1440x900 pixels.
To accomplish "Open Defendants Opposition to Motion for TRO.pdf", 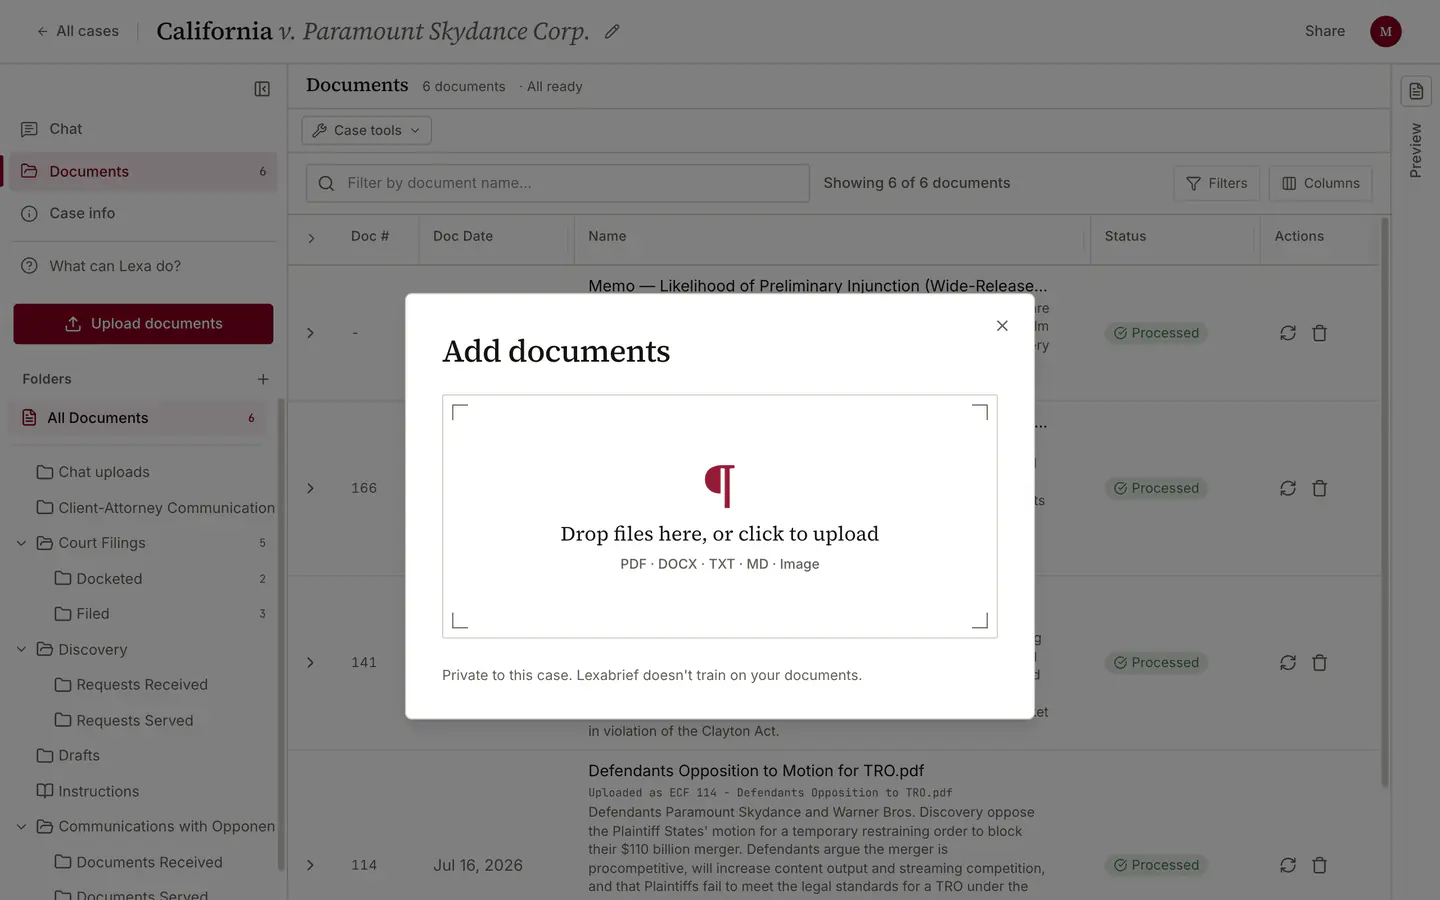I will [756, 771].
